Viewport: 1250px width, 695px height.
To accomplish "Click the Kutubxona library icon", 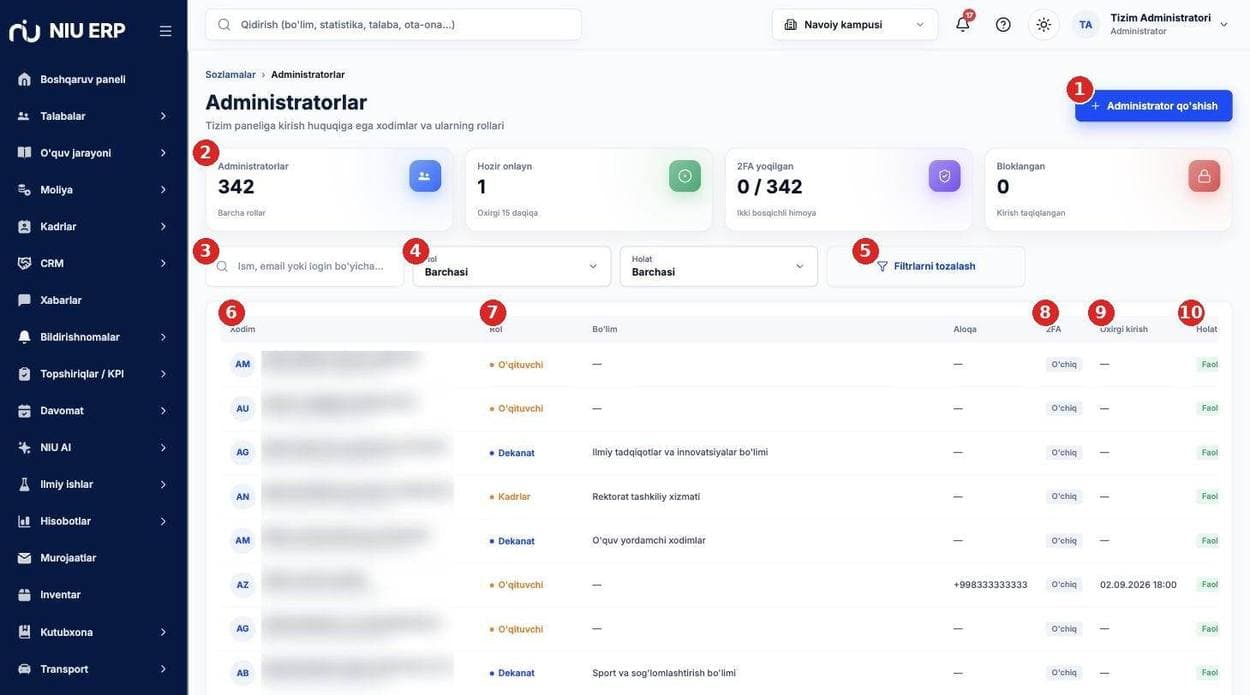I will pyautogui.click(x=24, y=631).
